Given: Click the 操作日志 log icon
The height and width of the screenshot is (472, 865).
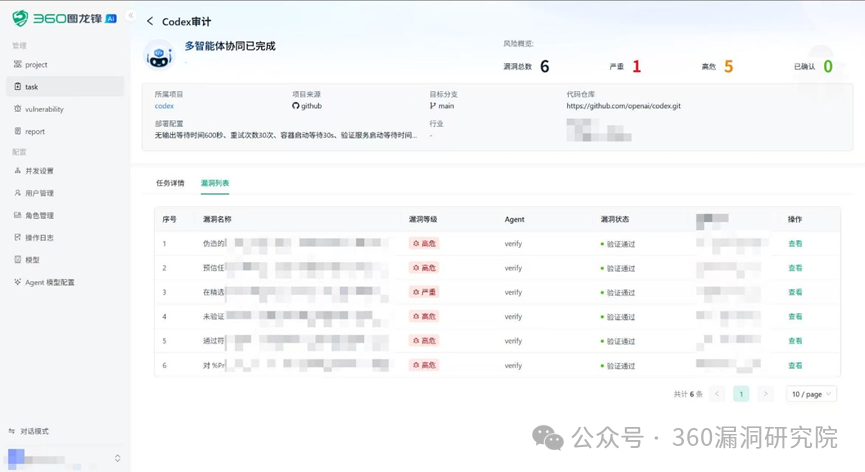Looking at the screenshot, I should [x=18, y=237].
